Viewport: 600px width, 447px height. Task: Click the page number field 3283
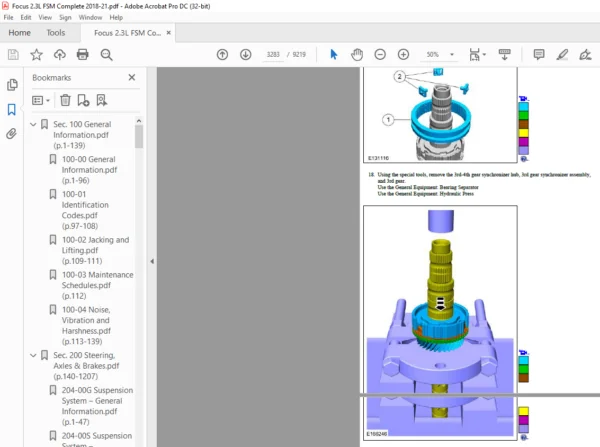273,55
